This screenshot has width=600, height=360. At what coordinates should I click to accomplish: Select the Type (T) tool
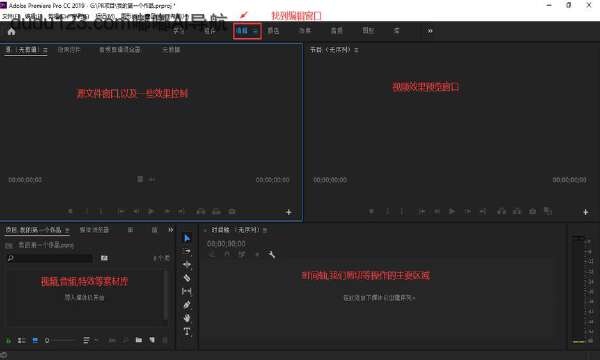(x=187, y=331)
